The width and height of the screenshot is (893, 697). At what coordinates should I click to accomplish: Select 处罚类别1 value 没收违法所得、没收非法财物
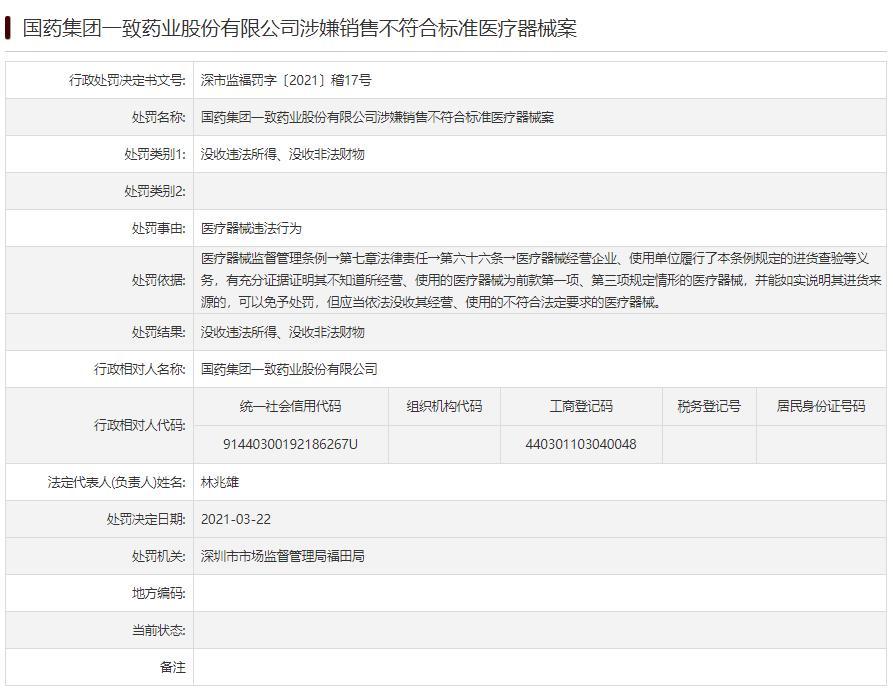(282, 154)
